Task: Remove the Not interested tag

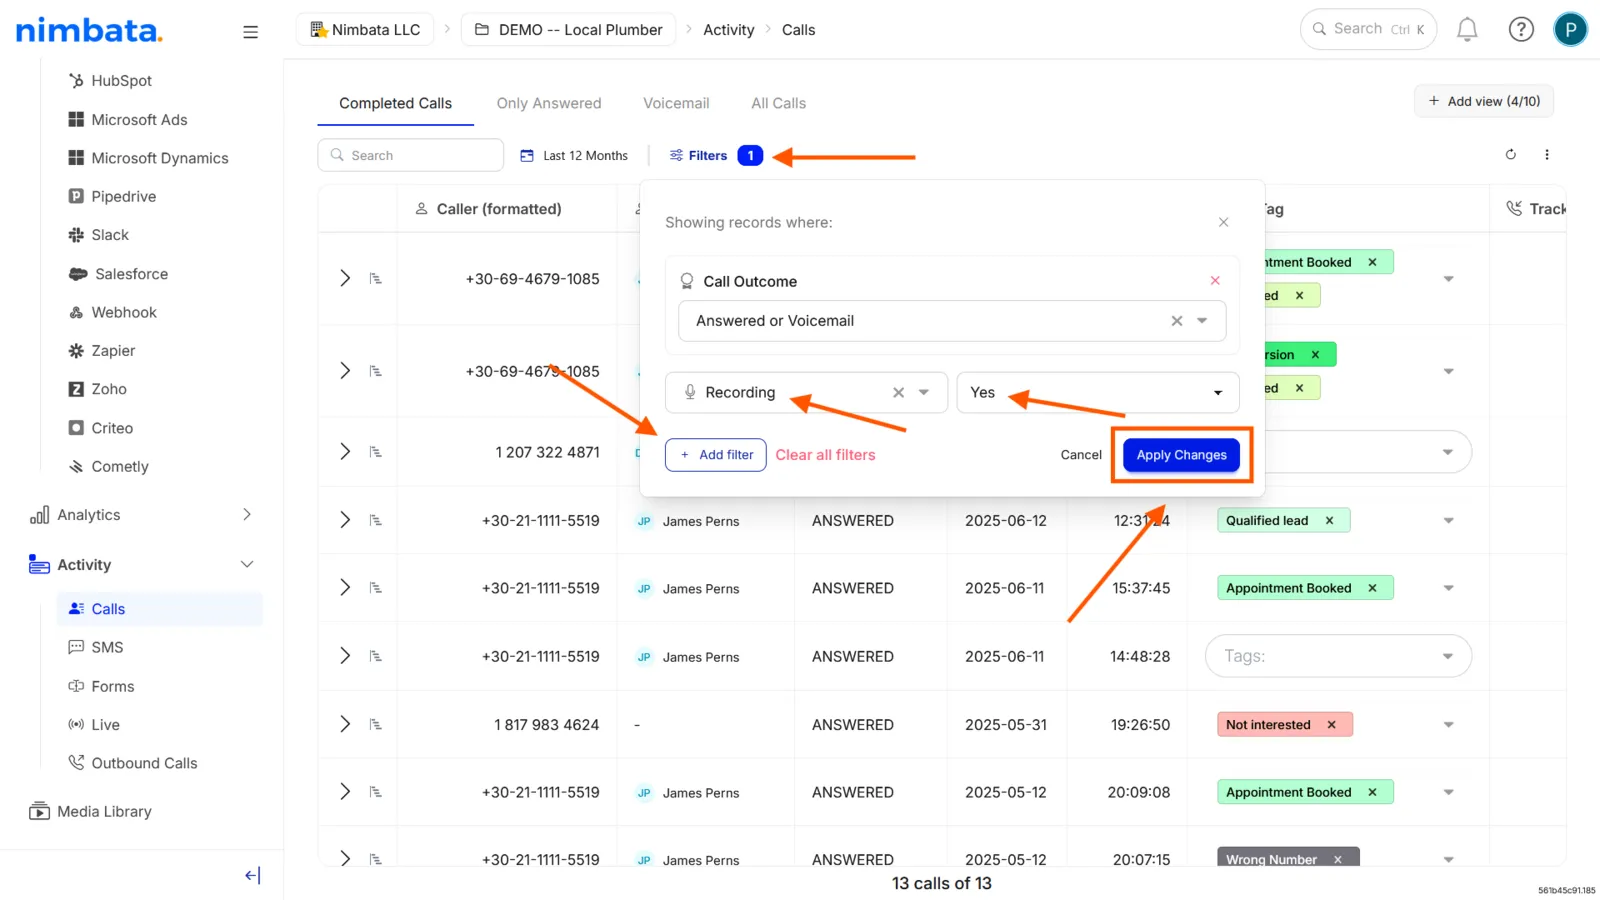Action: 1331,725
